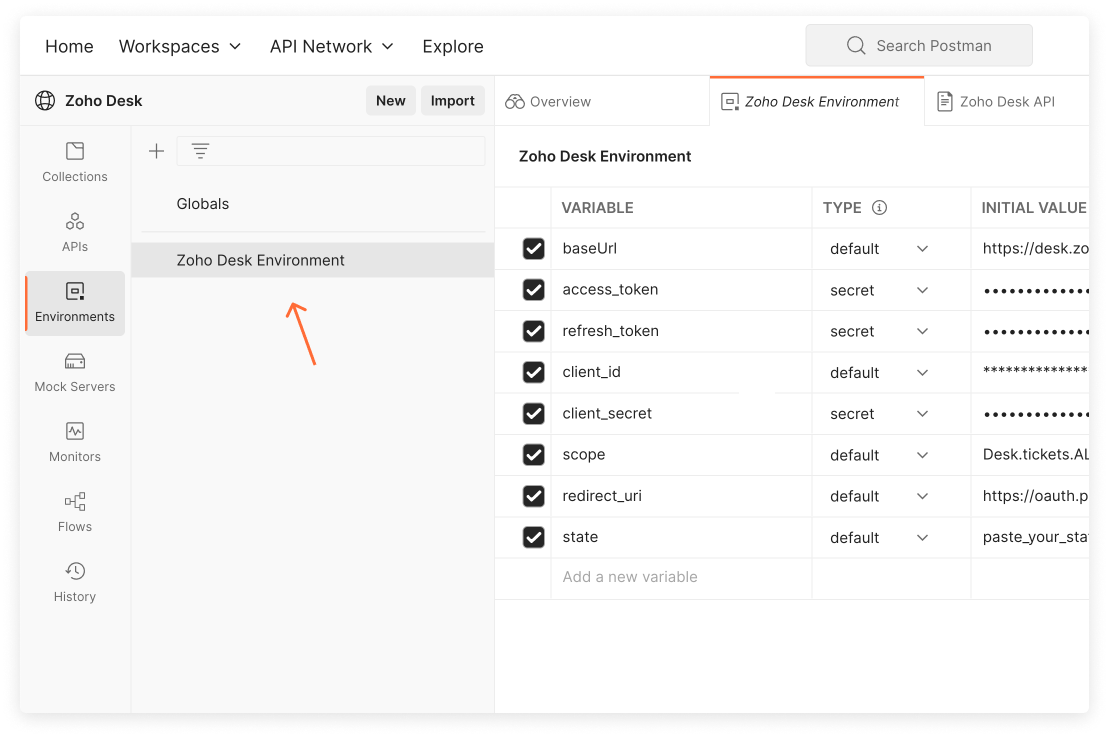
Task: Click the Zoho Desk workspace name
Action: pos(103,100)
